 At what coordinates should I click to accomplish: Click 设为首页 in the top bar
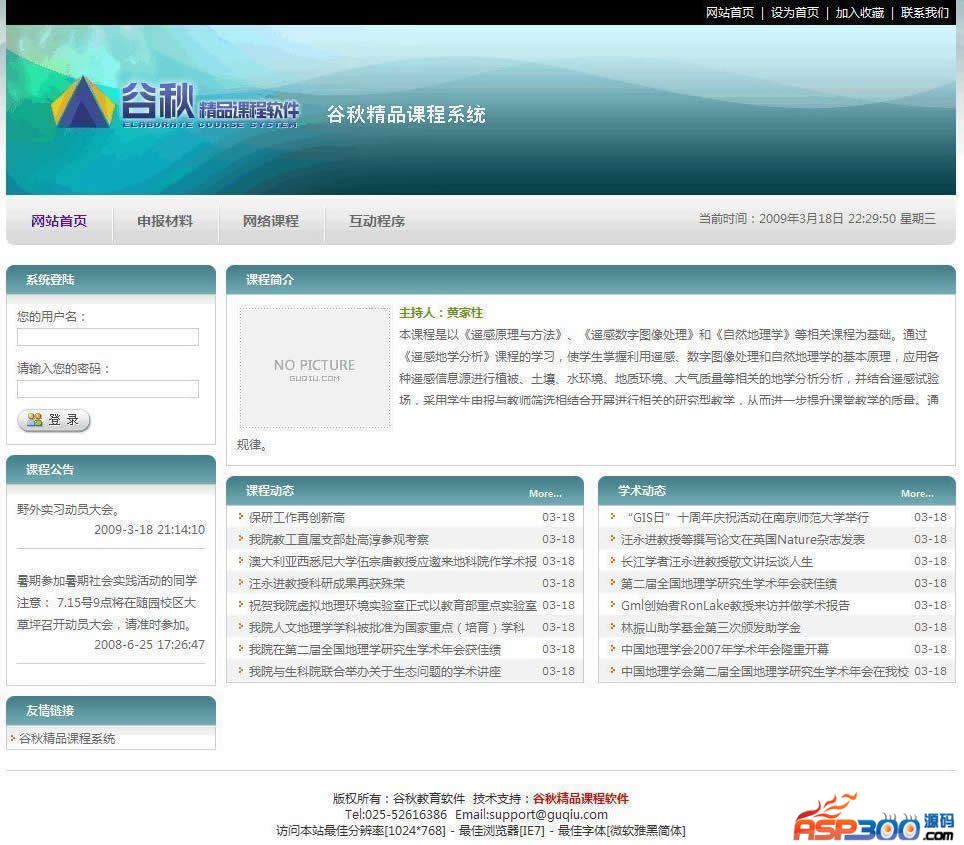[x=794, y=13]
